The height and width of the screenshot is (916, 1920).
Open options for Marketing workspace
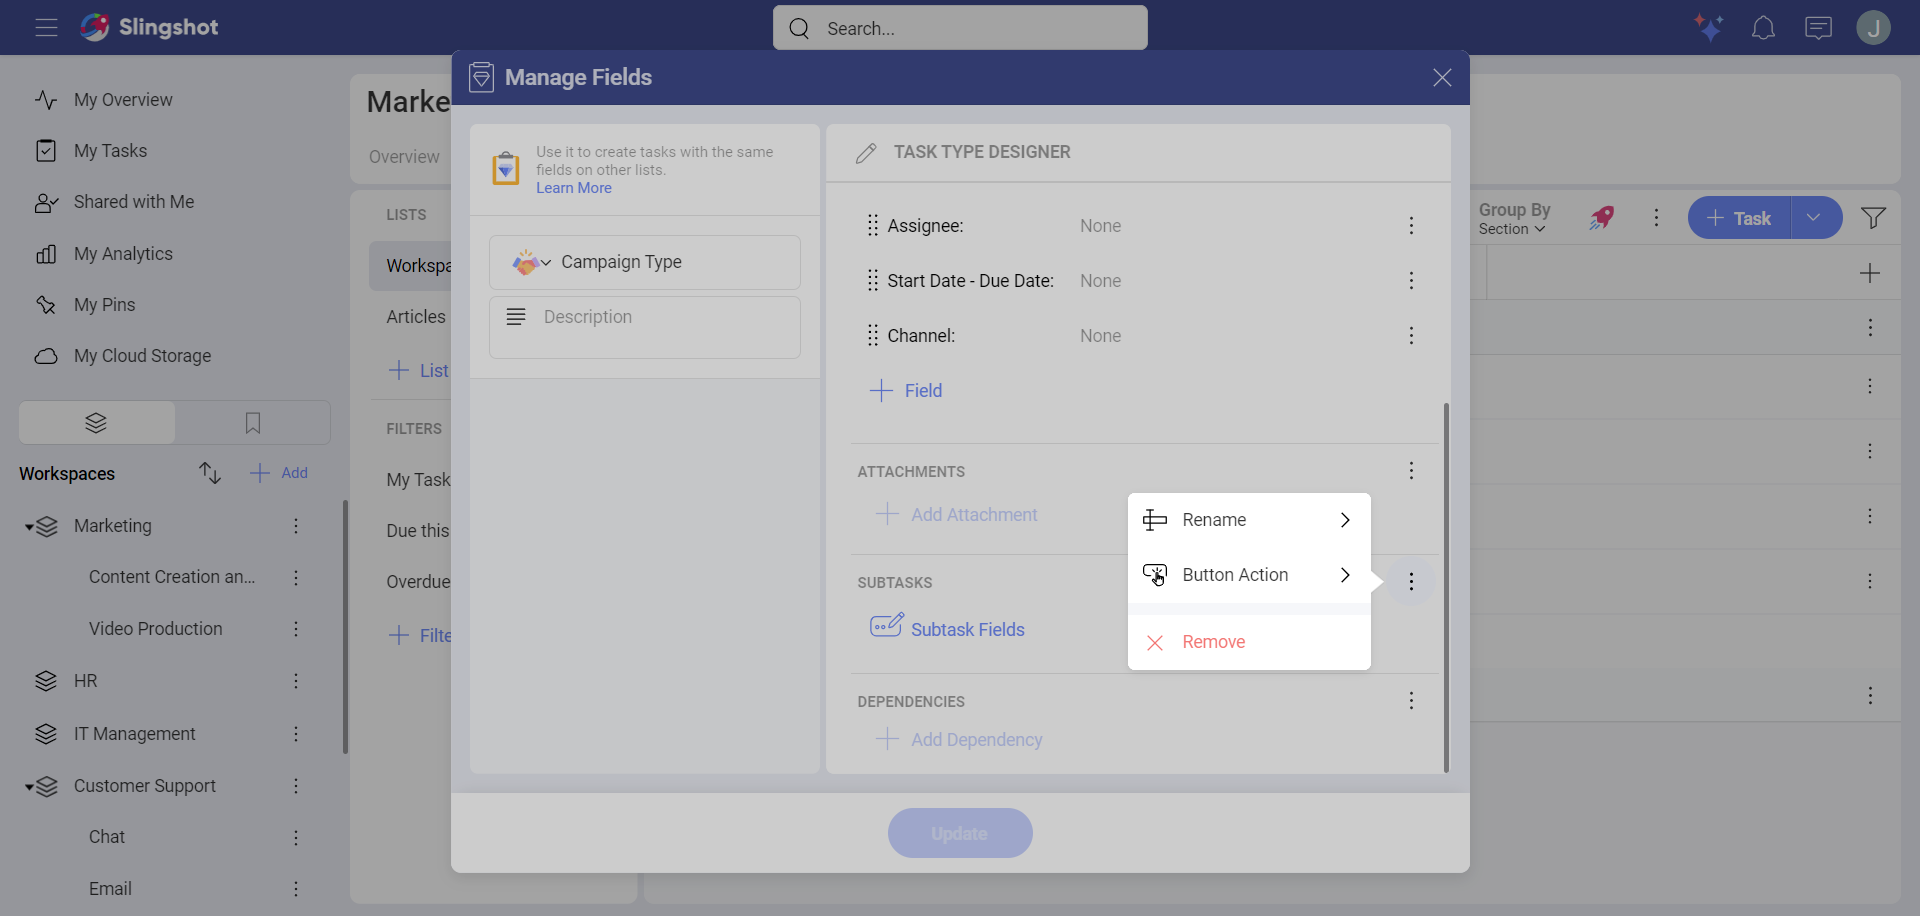point(296,526)
